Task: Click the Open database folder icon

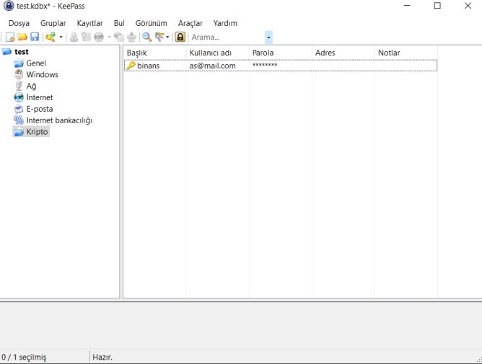Action: coord(22,37)
